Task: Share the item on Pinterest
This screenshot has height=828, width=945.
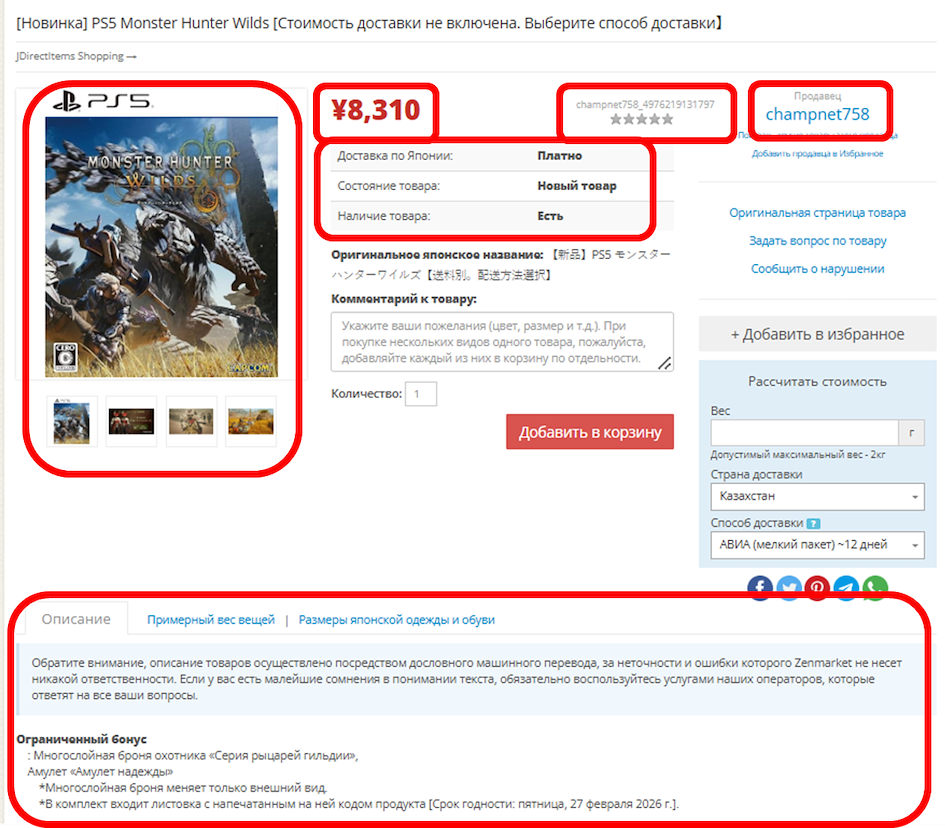Action: (x=817, y=588)
